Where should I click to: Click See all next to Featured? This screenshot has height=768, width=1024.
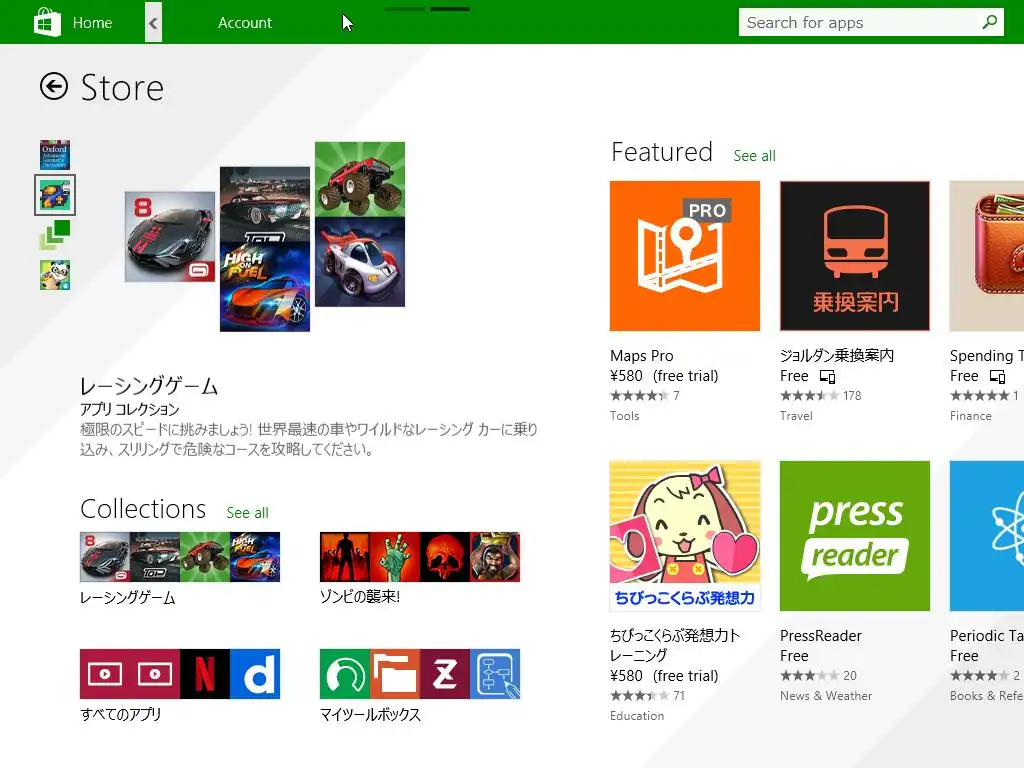(754, 155)
